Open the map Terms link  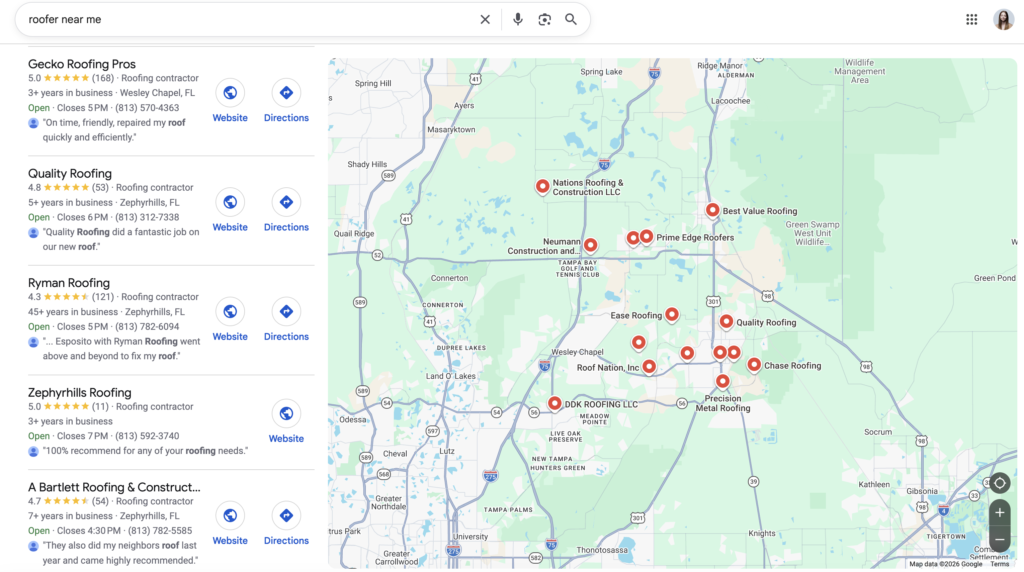coord(999,564)
